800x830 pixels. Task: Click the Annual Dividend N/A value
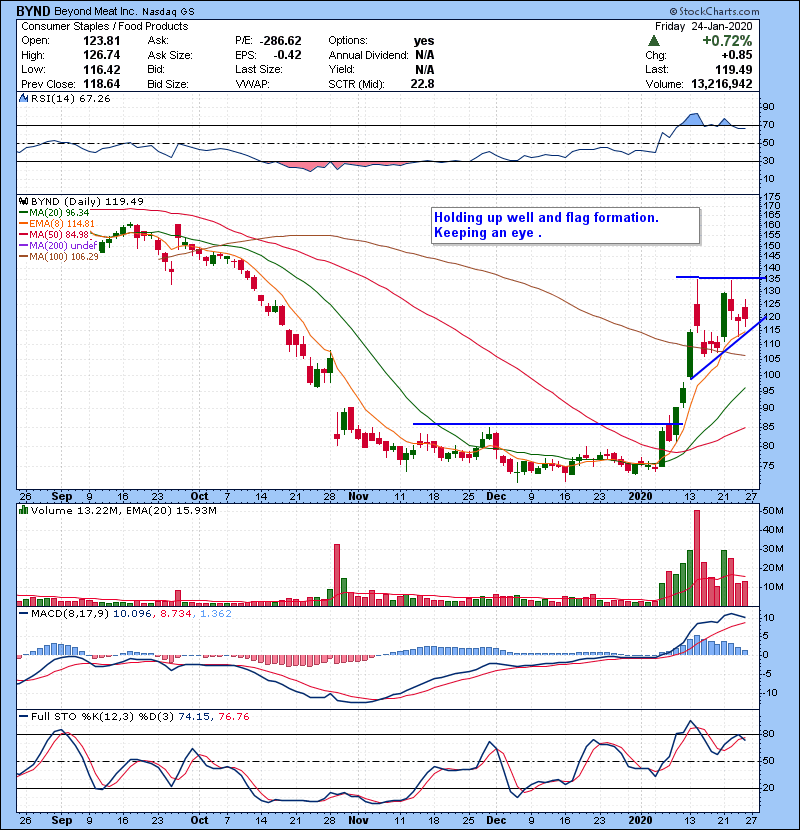pyautogui.click(x=425, y=55)
